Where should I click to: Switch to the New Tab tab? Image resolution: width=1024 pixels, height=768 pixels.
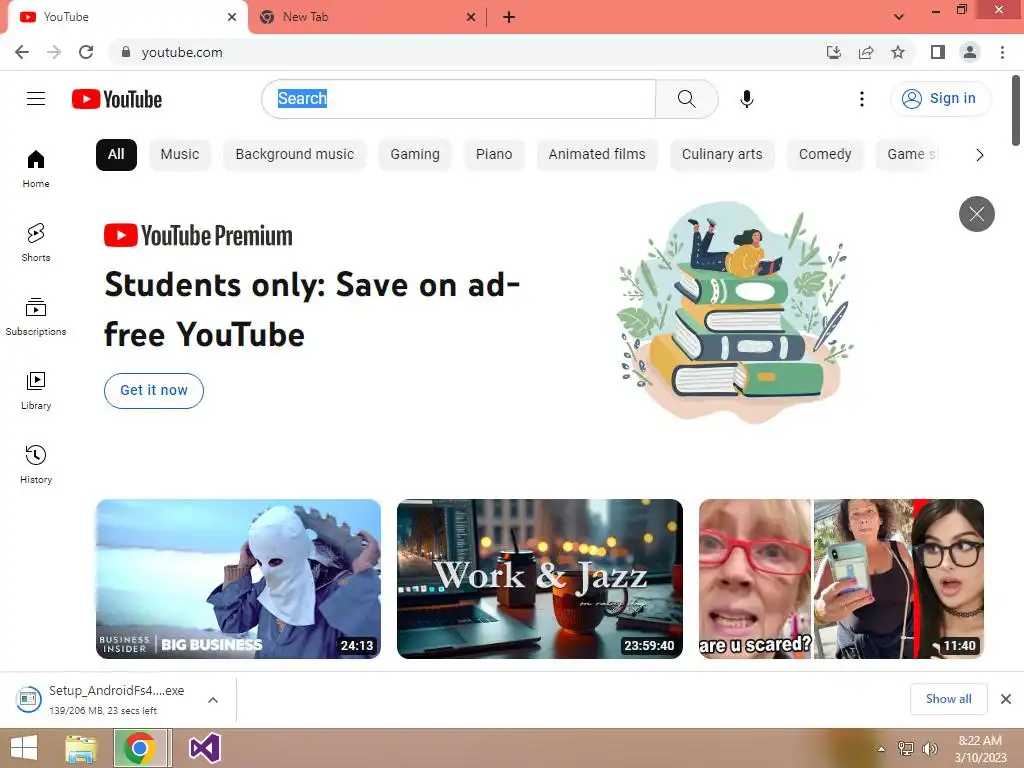pos(368,17)
